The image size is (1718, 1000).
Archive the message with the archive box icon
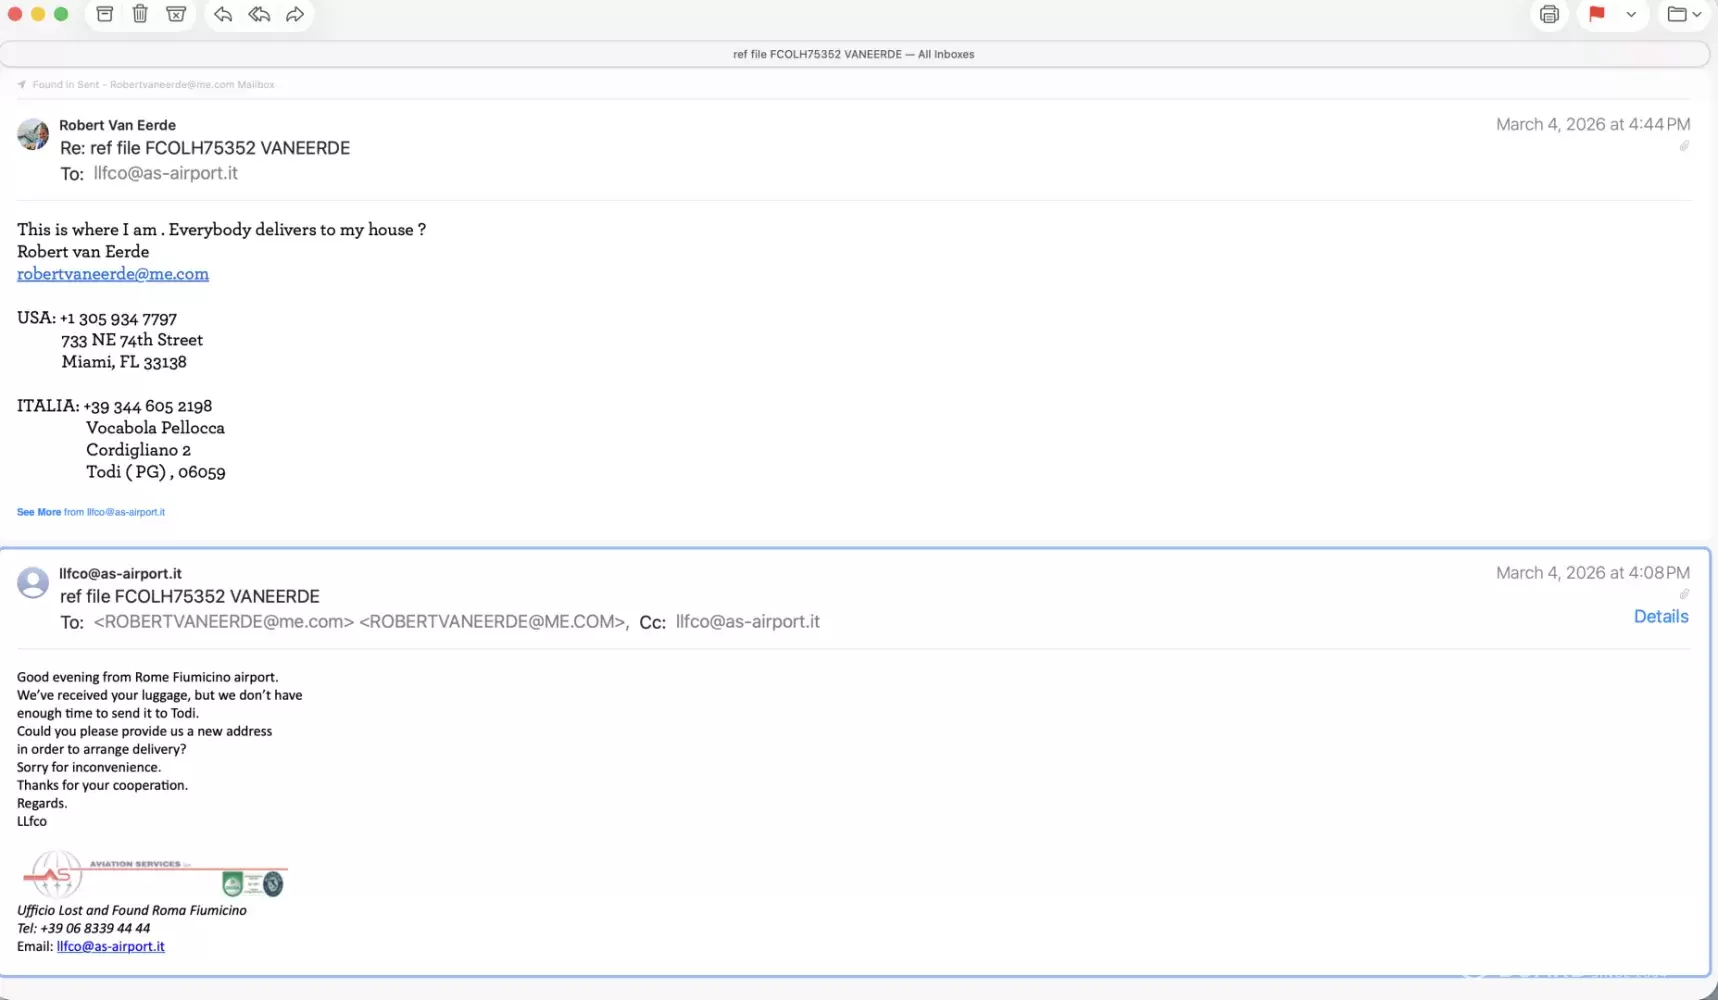tap(104, 14)
